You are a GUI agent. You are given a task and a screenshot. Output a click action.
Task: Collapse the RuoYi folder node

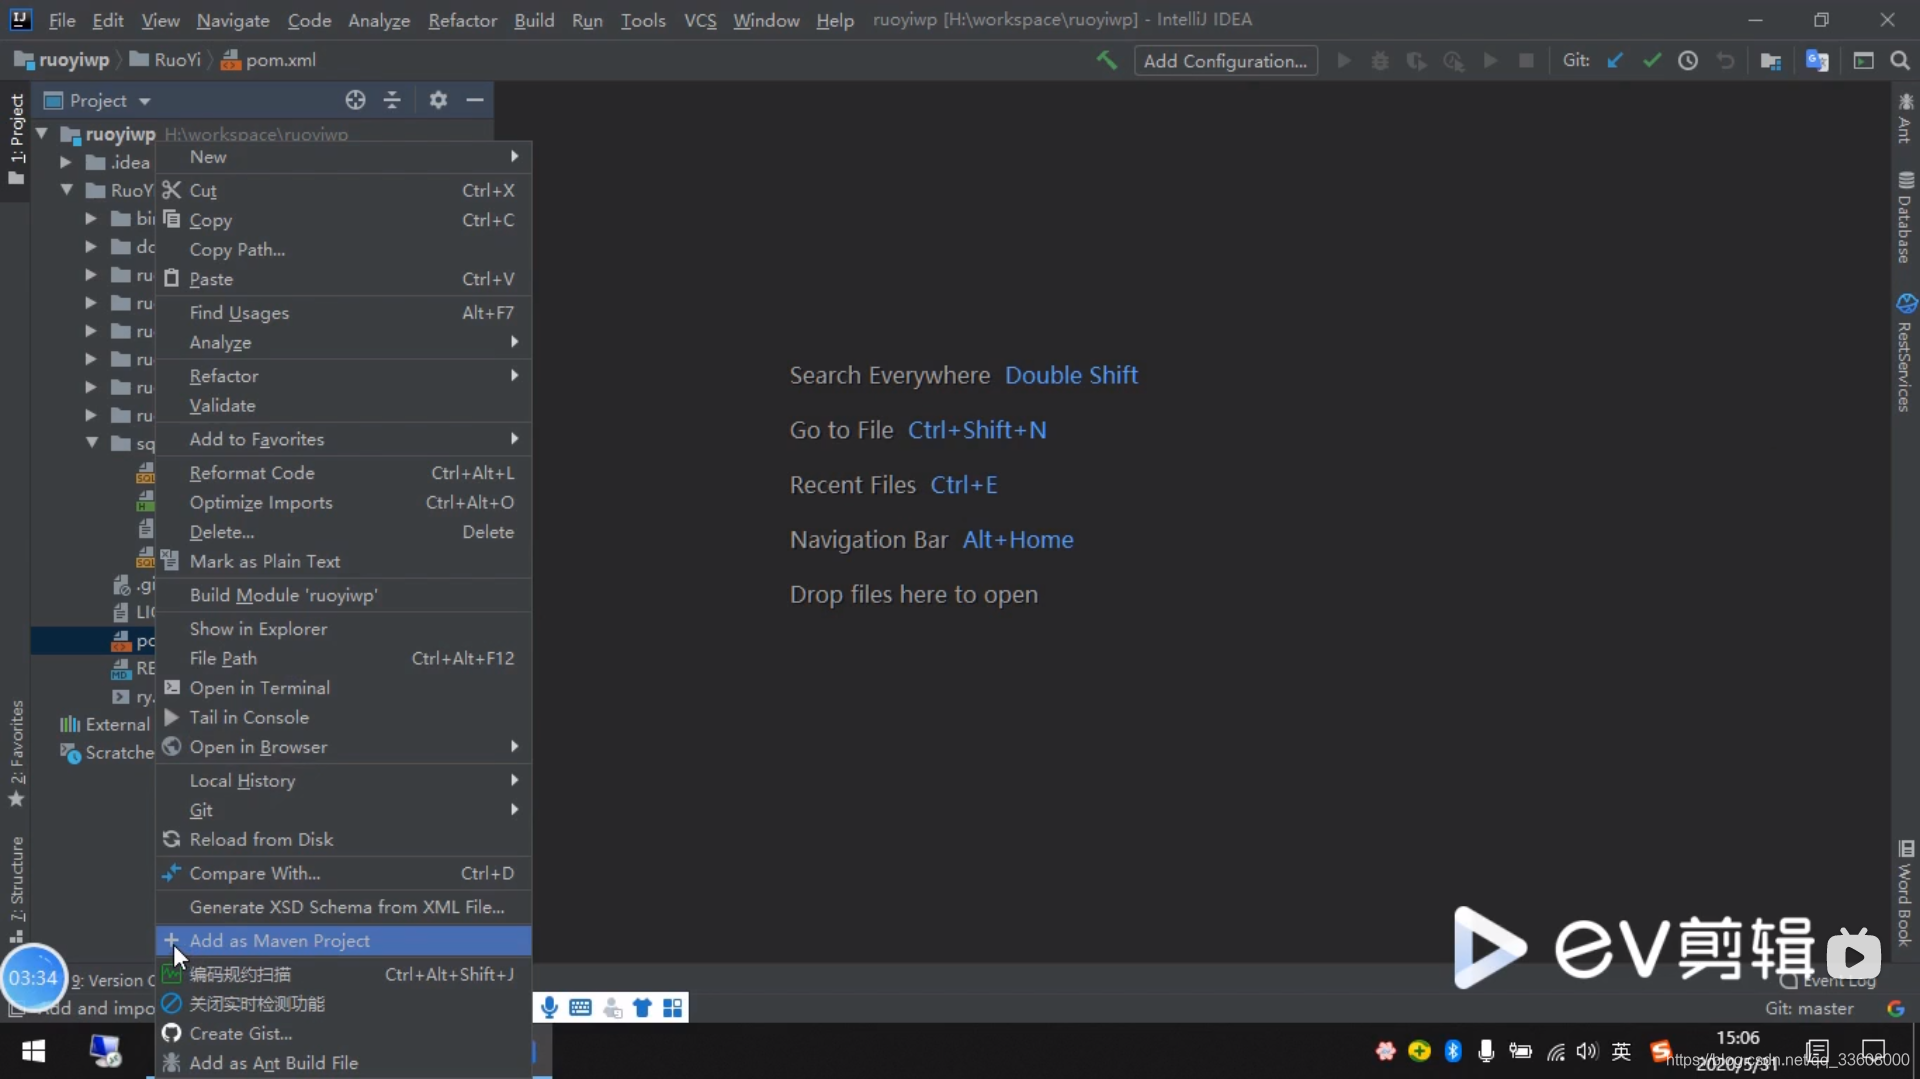pos(66,189)
